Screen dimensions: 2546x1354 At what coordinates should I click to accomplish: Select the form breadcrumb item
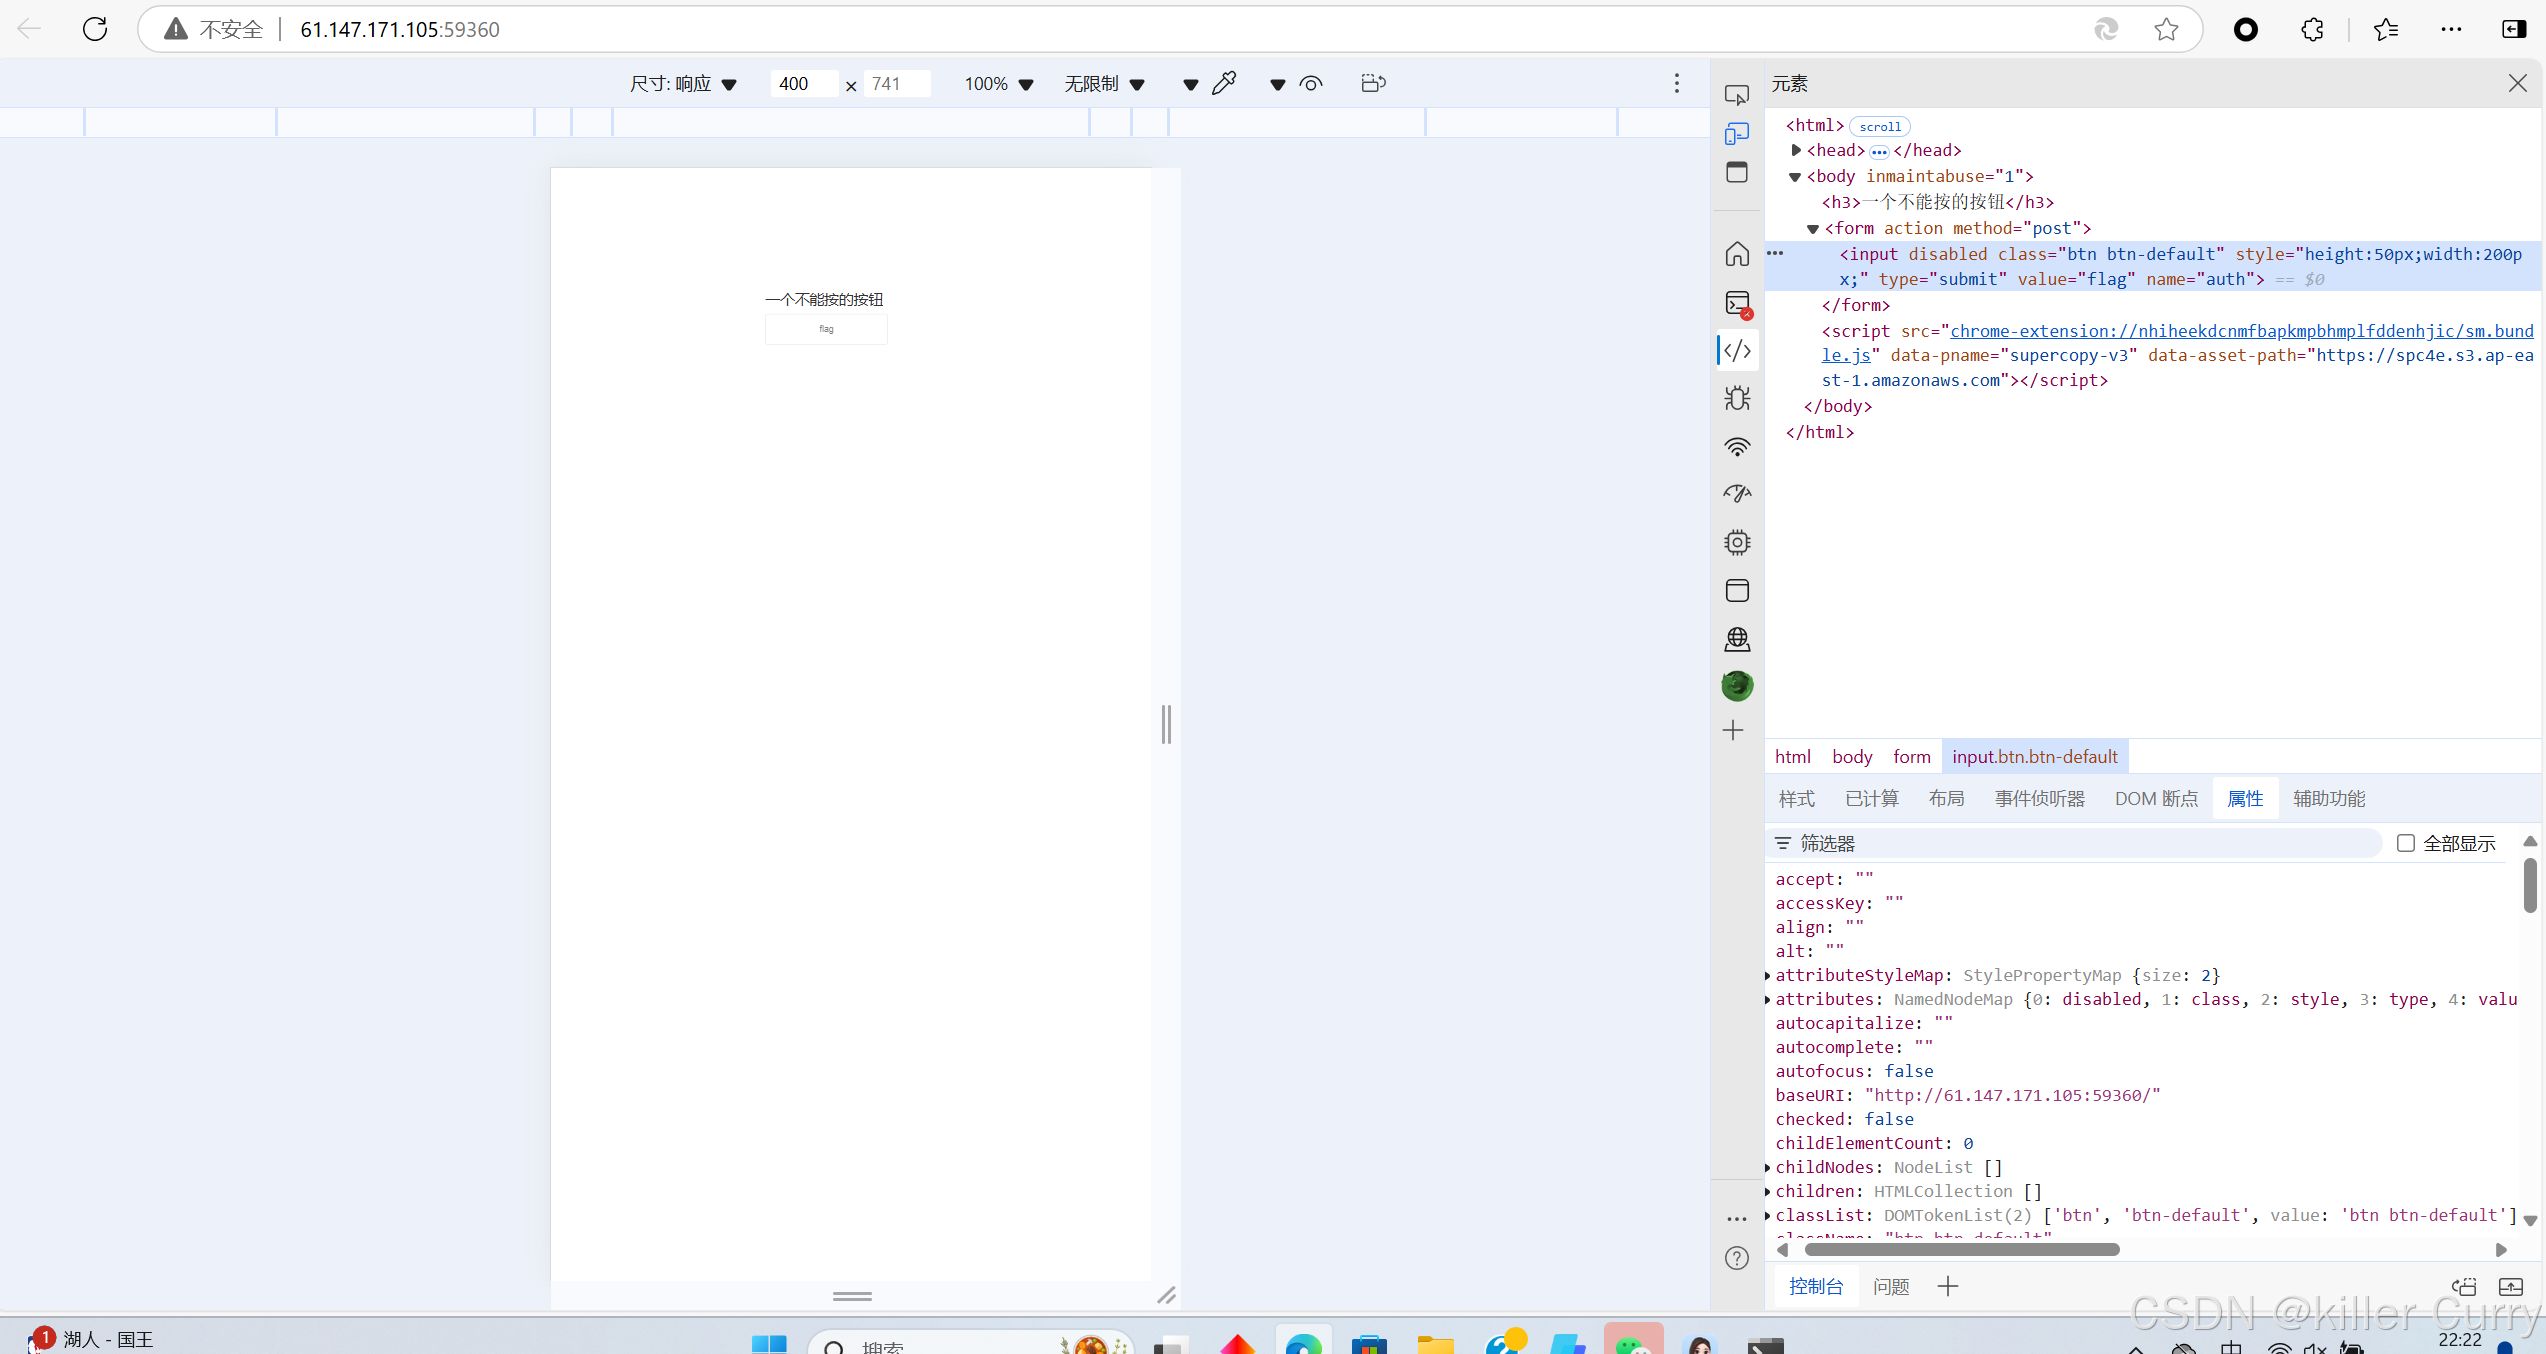click(1911, 757)
